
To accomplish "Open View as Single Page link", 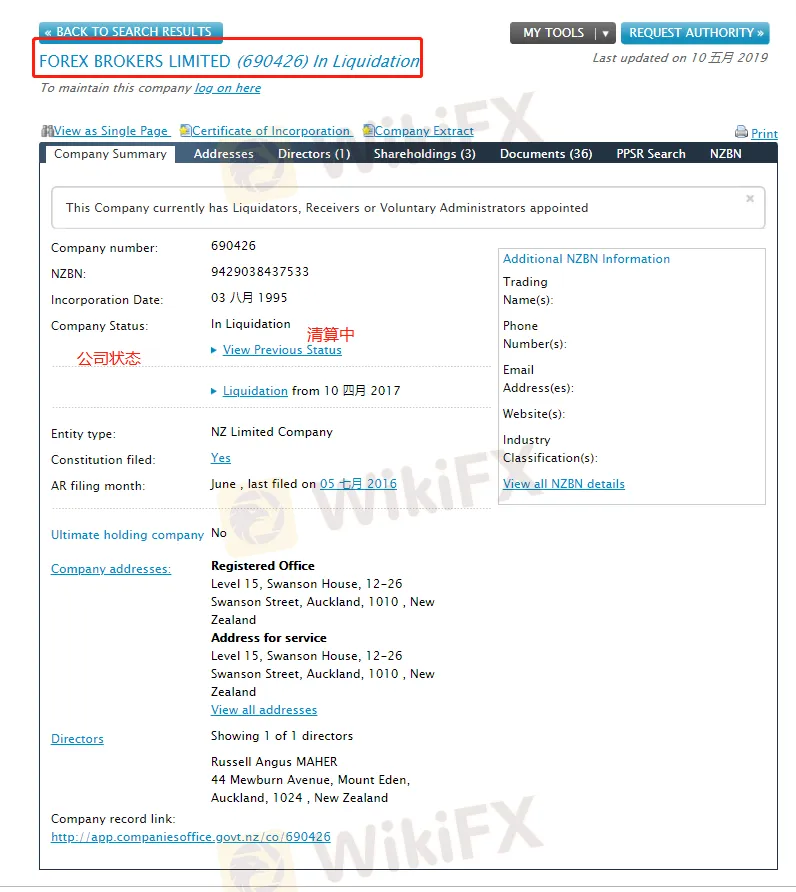I will pyautogui.click(x=111, y=131).
